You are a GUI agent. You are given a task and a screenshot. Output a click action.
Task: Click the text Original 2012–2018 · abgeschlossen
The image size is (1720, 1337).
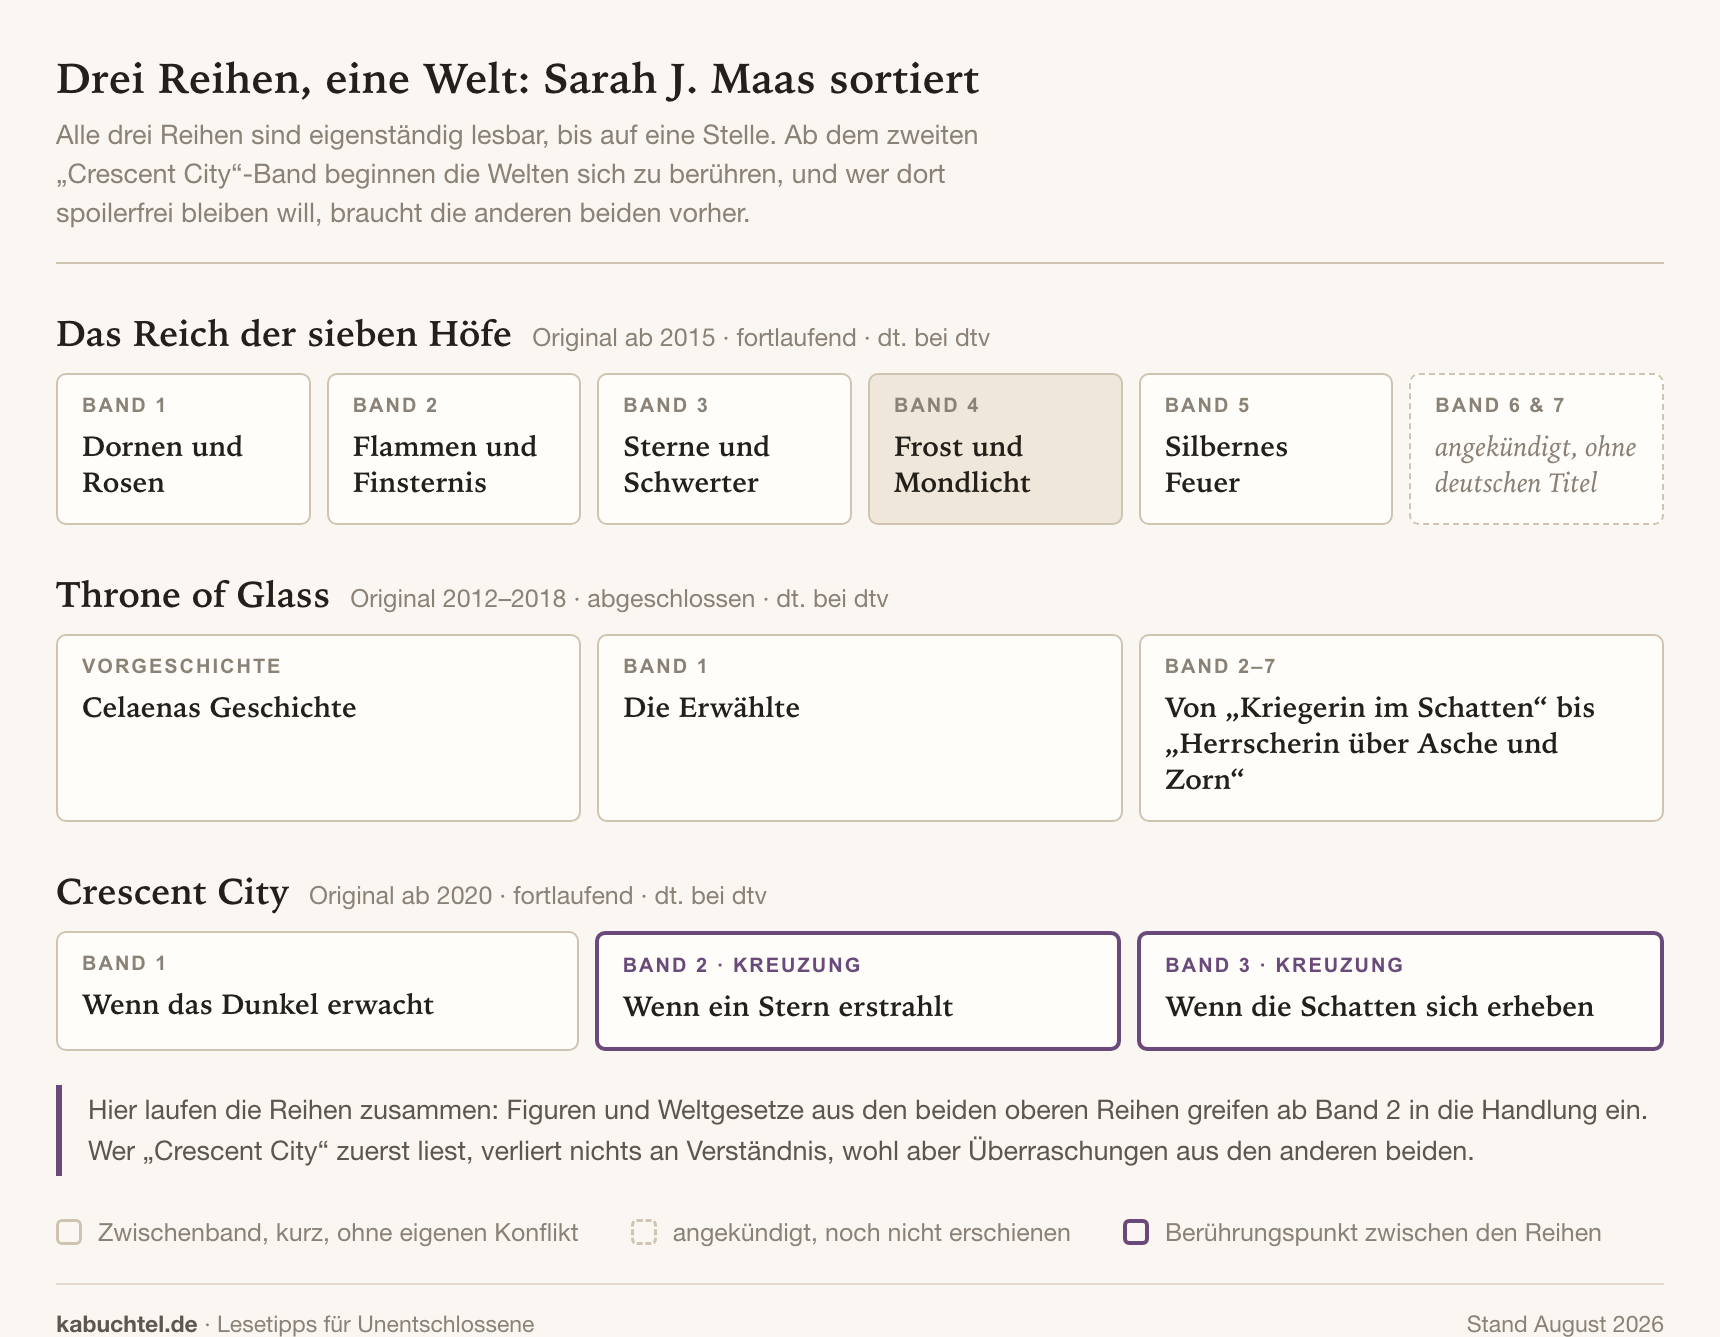coord(552,599)
